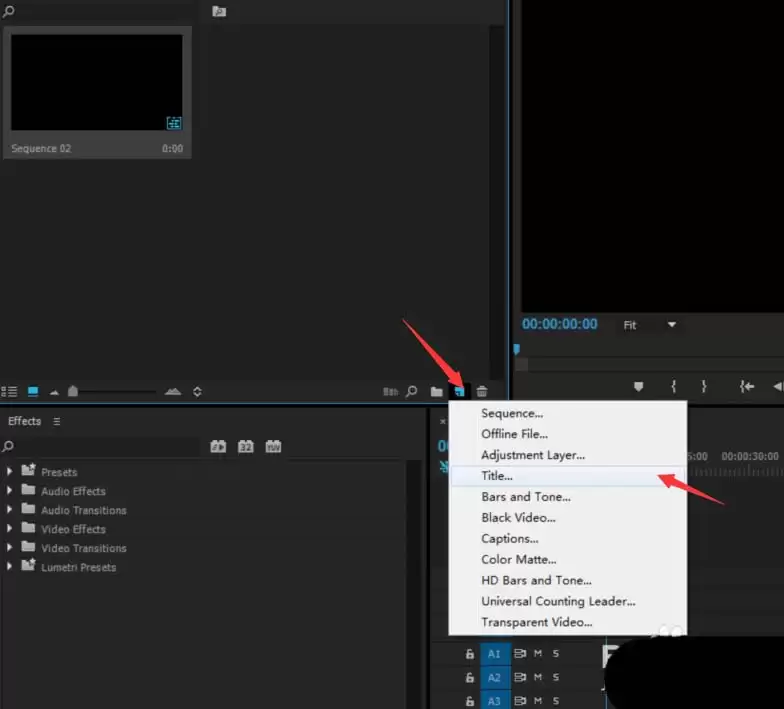The height and width of the screenshot is (709, 784).
Task: Select Adjustment Layer... menu entry
Action: point(532,455)
